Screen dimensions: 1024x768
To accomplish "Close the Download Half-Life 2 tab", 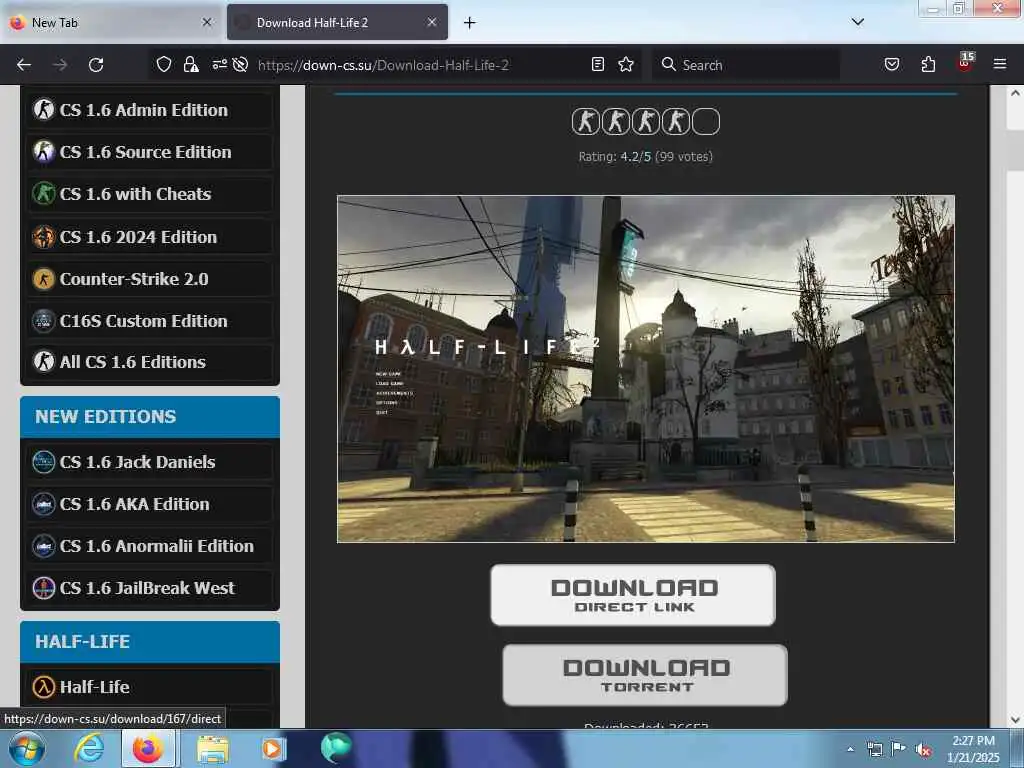I will (x=432, y=22).
